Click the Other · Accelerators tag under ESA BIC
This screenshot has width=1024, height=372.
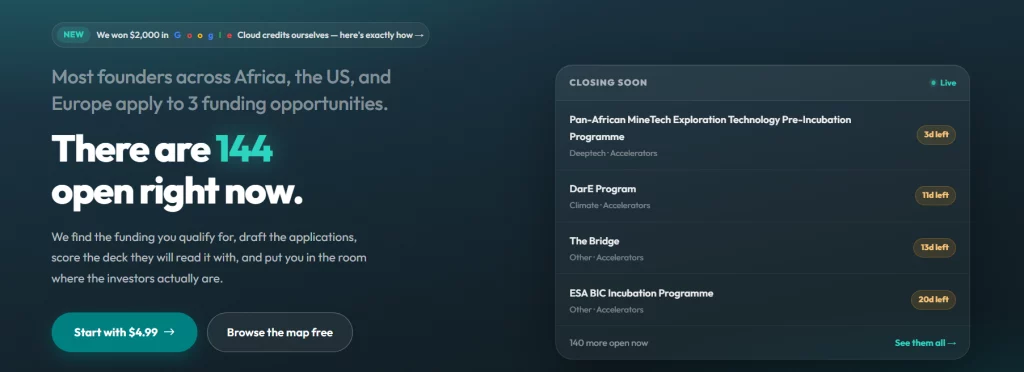(x=606, y=310)
